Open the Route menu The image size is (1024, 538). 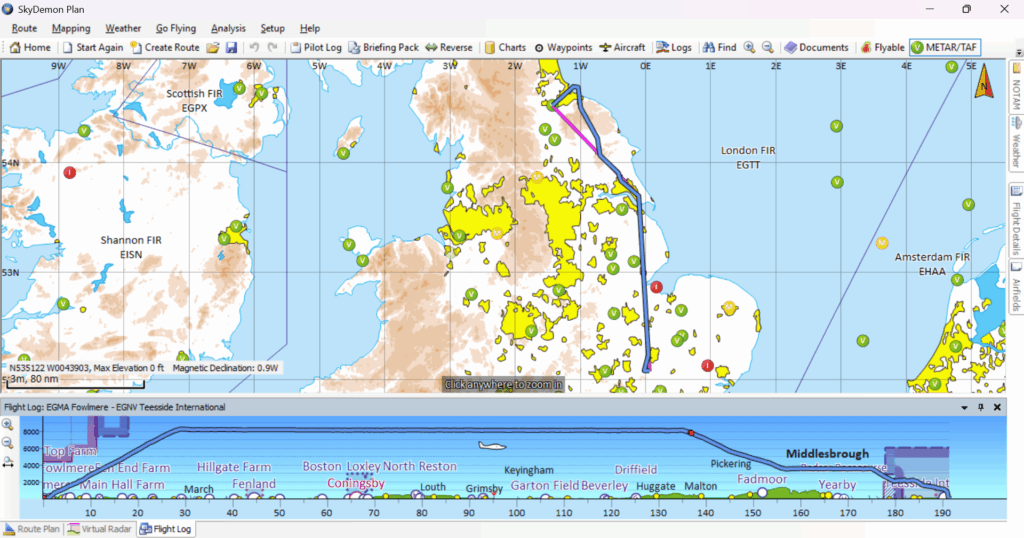[x=24, y=28]
